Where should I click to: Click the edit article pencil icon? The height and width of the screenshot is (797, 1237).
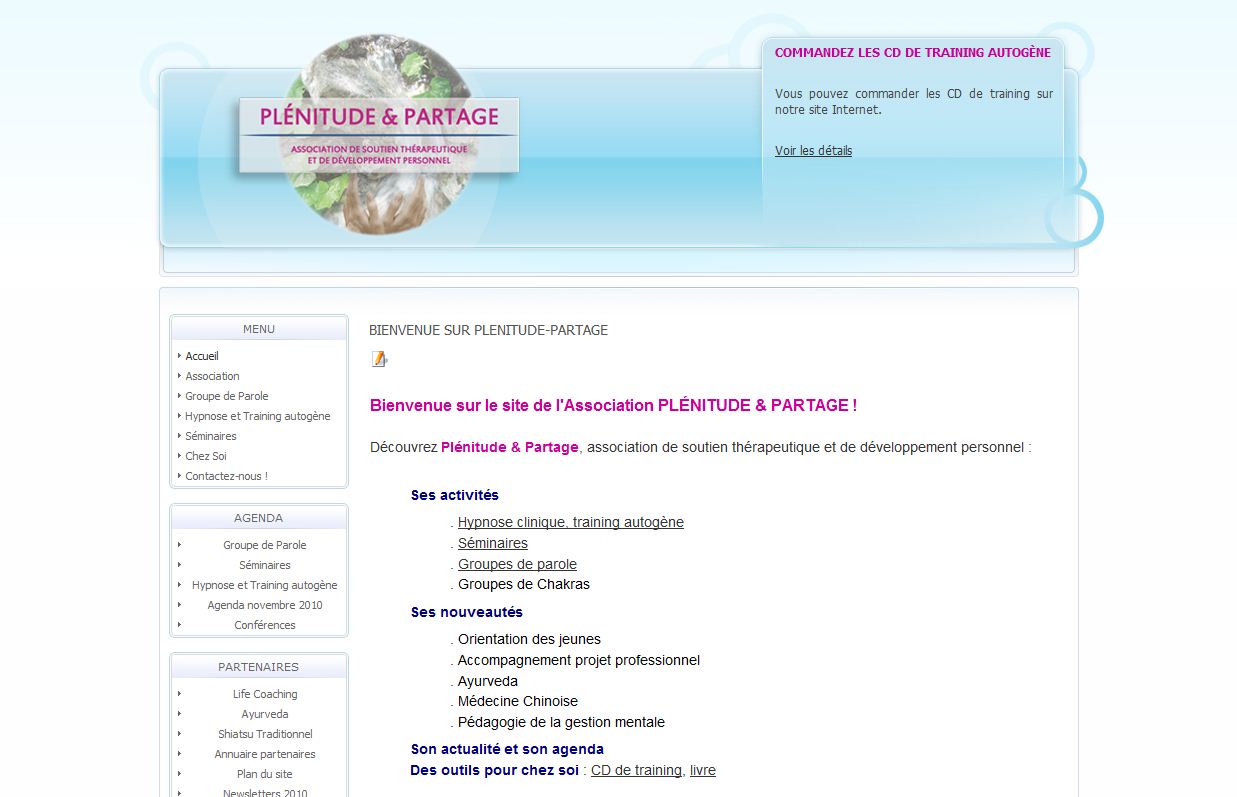coord(379,359)
